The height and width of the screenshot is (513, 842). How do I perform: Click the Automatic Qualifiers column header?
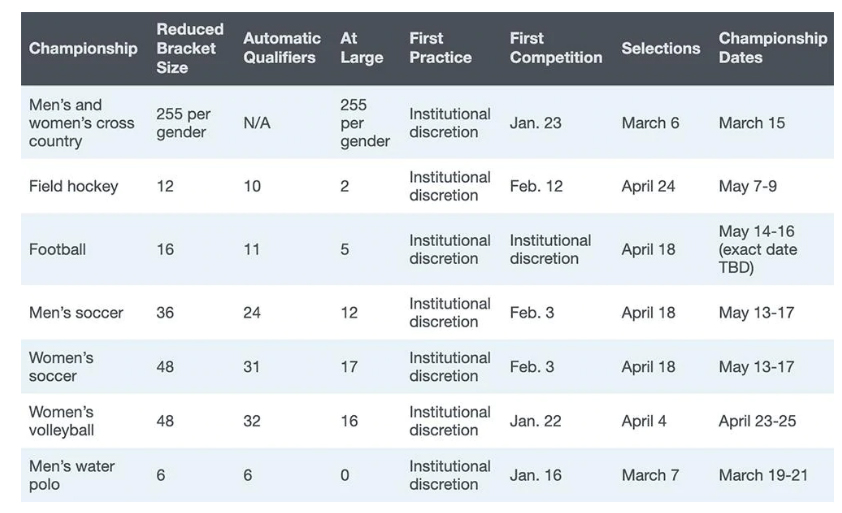282,48
